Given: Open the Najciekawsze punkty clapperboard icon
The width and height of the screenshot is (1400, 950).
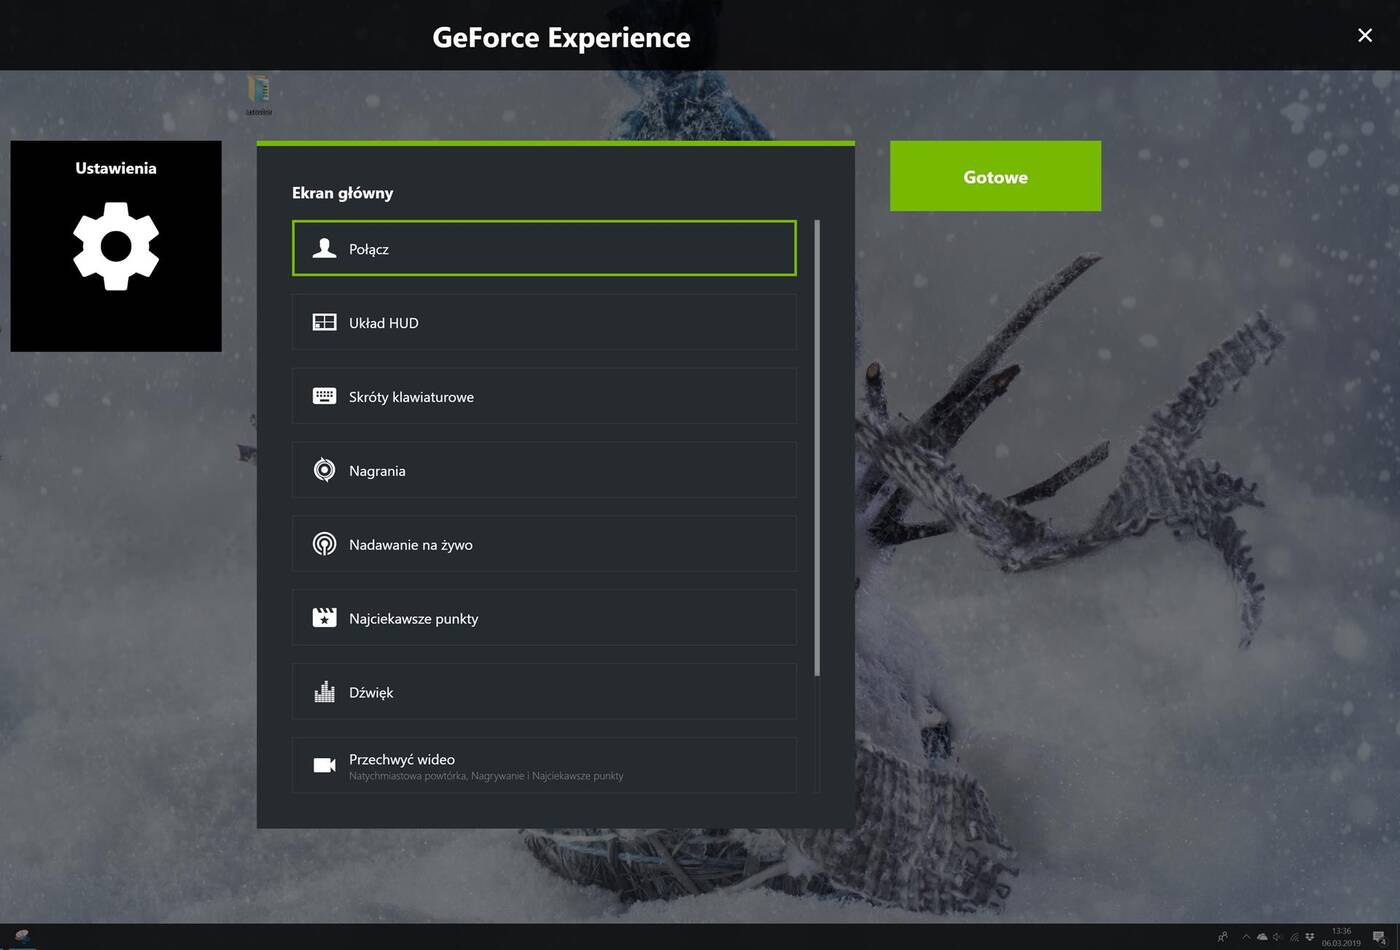Looking at the screenshot, I should coord(324,618).
